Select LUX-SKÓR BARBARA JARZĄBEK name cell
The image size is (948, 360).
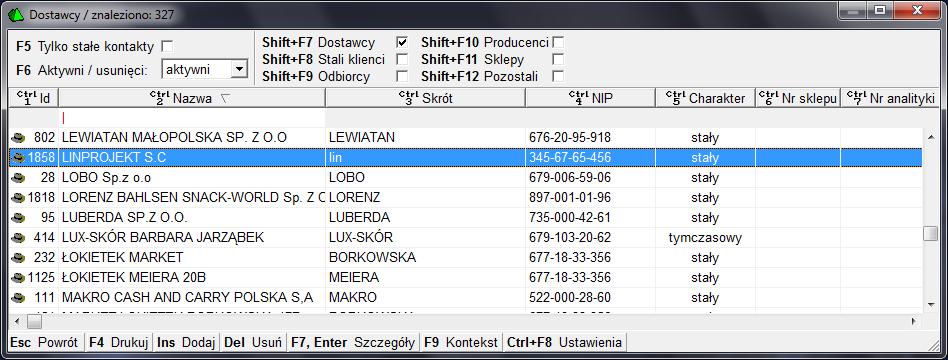click(192, 238)
